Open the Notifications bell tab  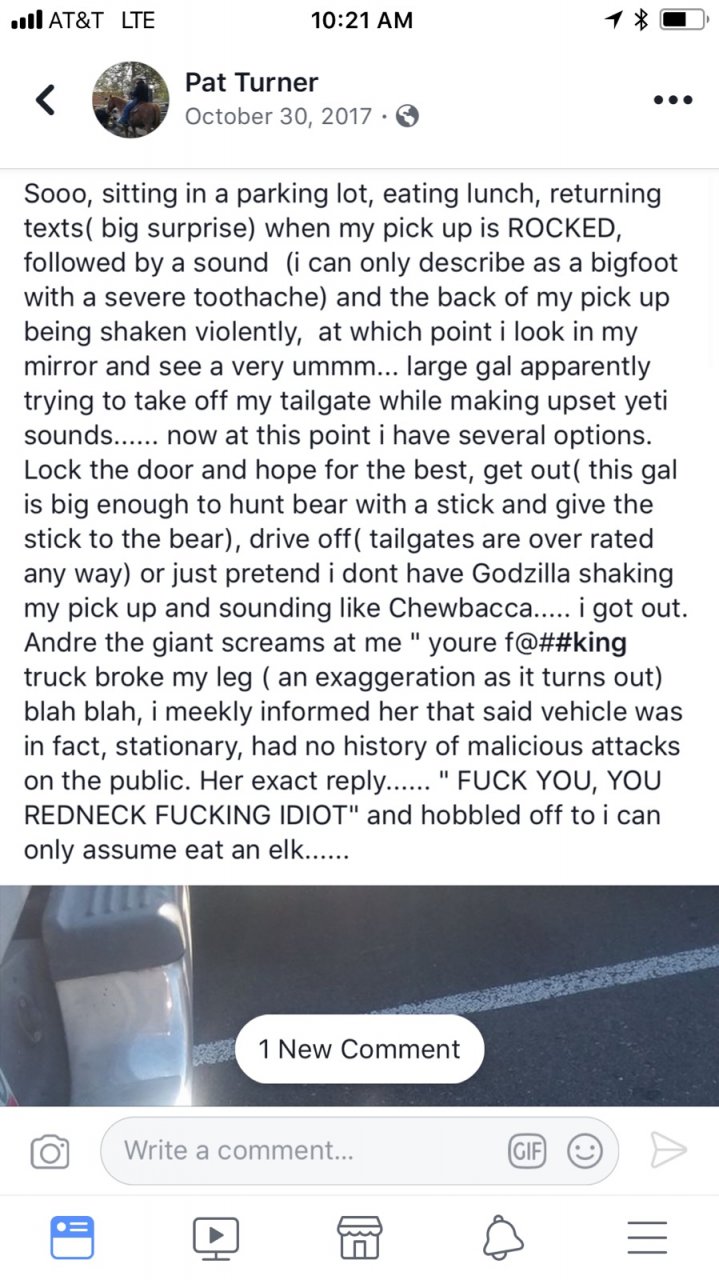pos(503,1237)
